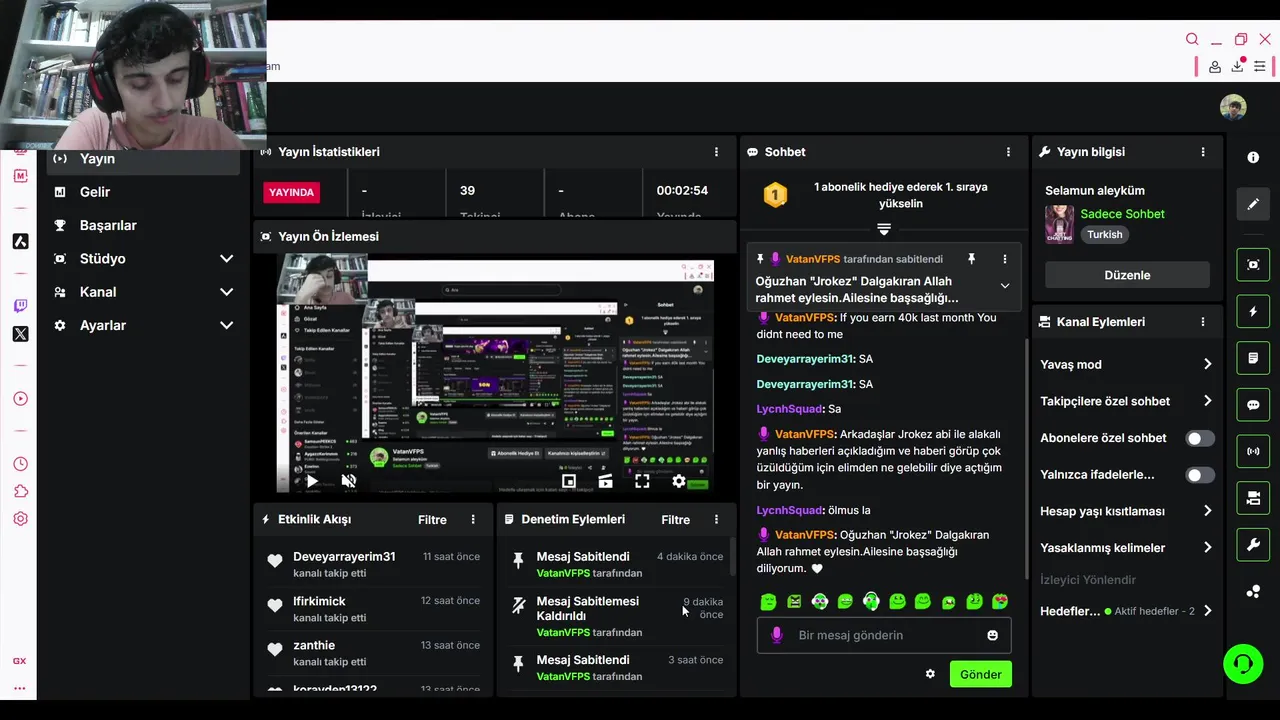Open Sohbet panel three-dot menu
1280x720 pixels.
(1008, 152)
